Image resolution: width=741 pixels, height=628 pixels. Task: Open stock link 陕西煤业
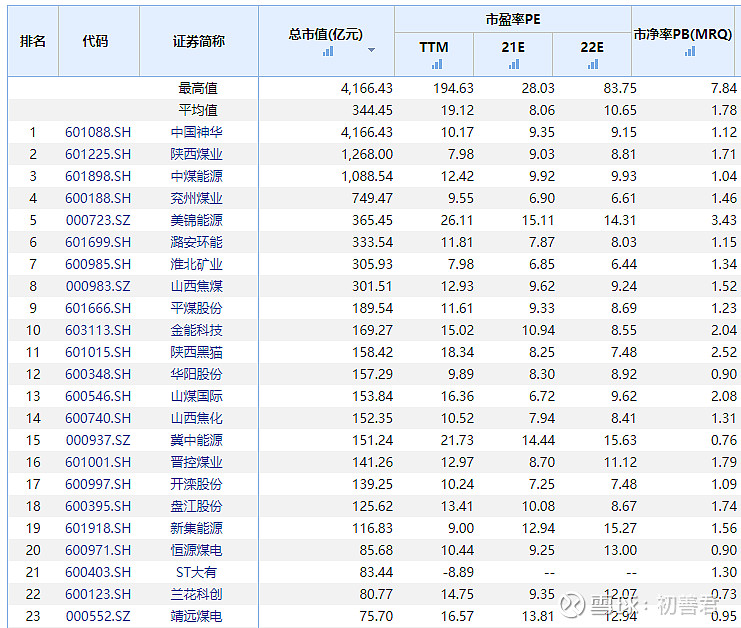[x=197, y=155]
